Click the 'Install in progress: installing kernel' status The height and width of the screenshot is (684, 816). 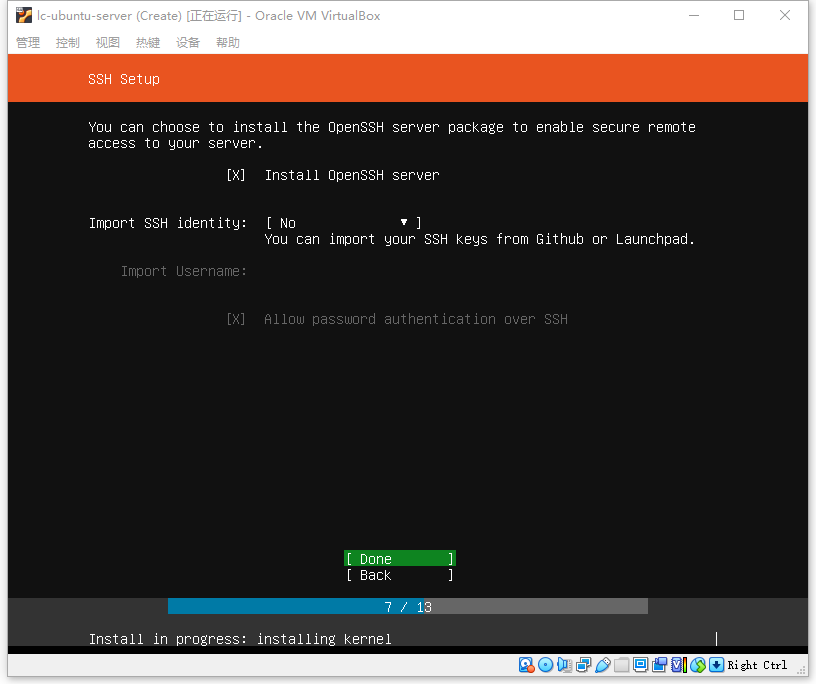pyautogui.click(x=240, y=639)
